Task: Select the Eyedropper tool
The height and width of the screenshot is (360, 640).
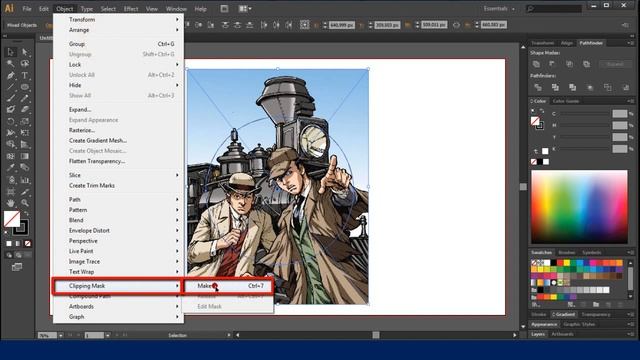Action: 11,168
